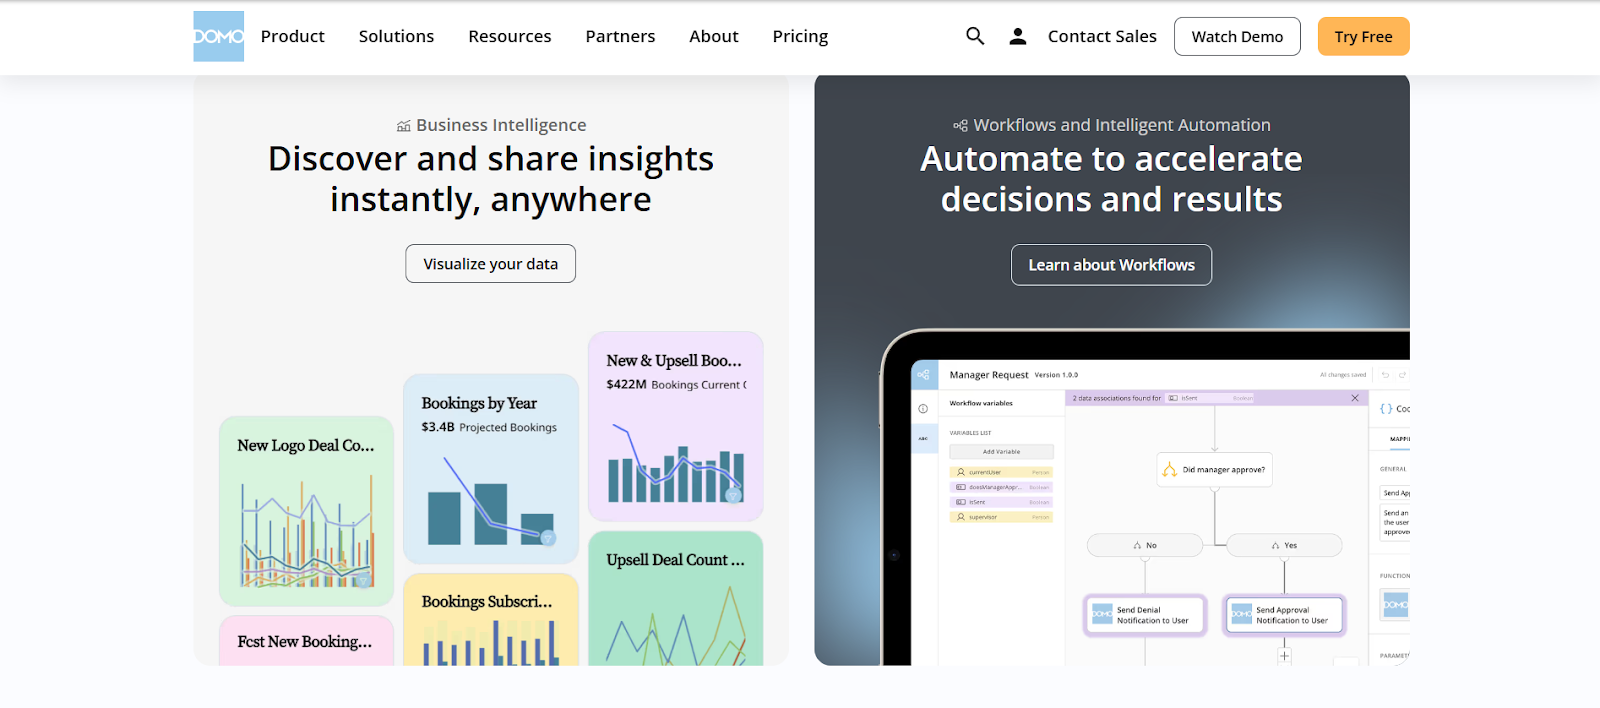The width and height of the screenshot is (1600, 708).
Task: Open the Solutions menu
Action: tap(396, 36)
